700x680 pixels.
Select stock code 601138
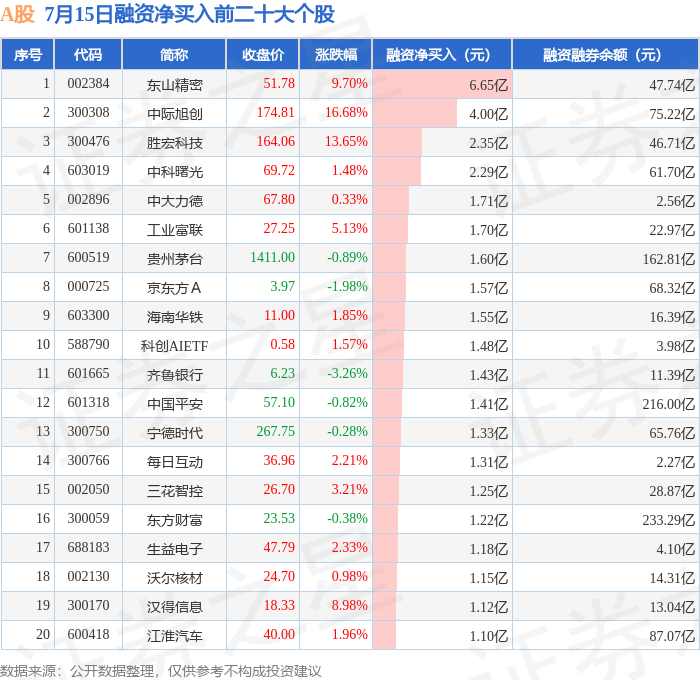click(x=88, y=229)
